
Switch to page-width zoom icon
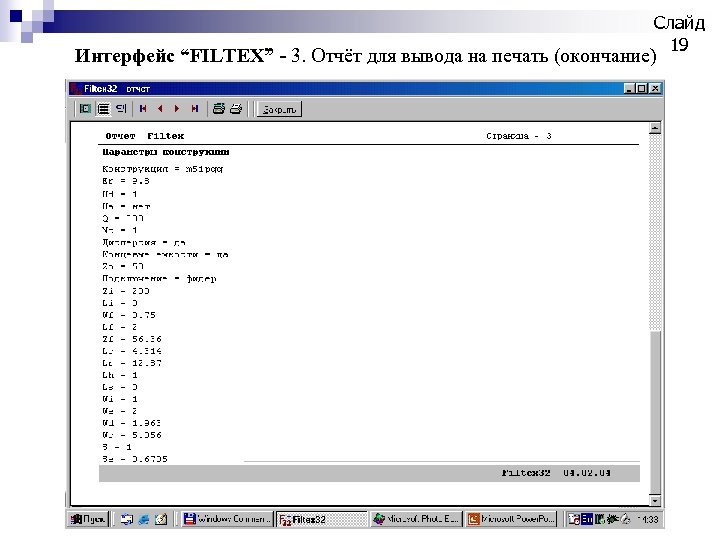[121, 109]
